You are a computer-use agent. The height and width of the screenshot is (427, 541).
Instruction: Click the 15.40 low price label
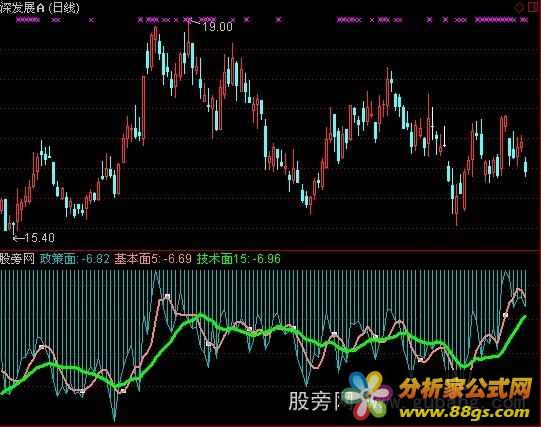[40, 238]
